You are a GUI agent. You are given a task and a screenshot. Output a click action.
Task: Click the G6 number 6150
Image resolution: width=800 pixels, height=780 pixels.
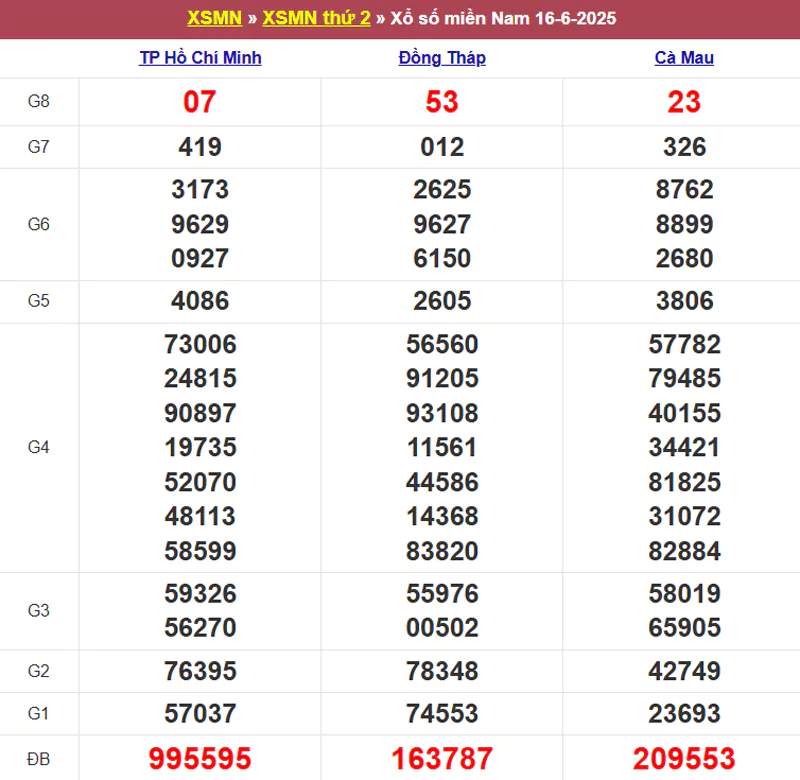click(x=442, y=258)
